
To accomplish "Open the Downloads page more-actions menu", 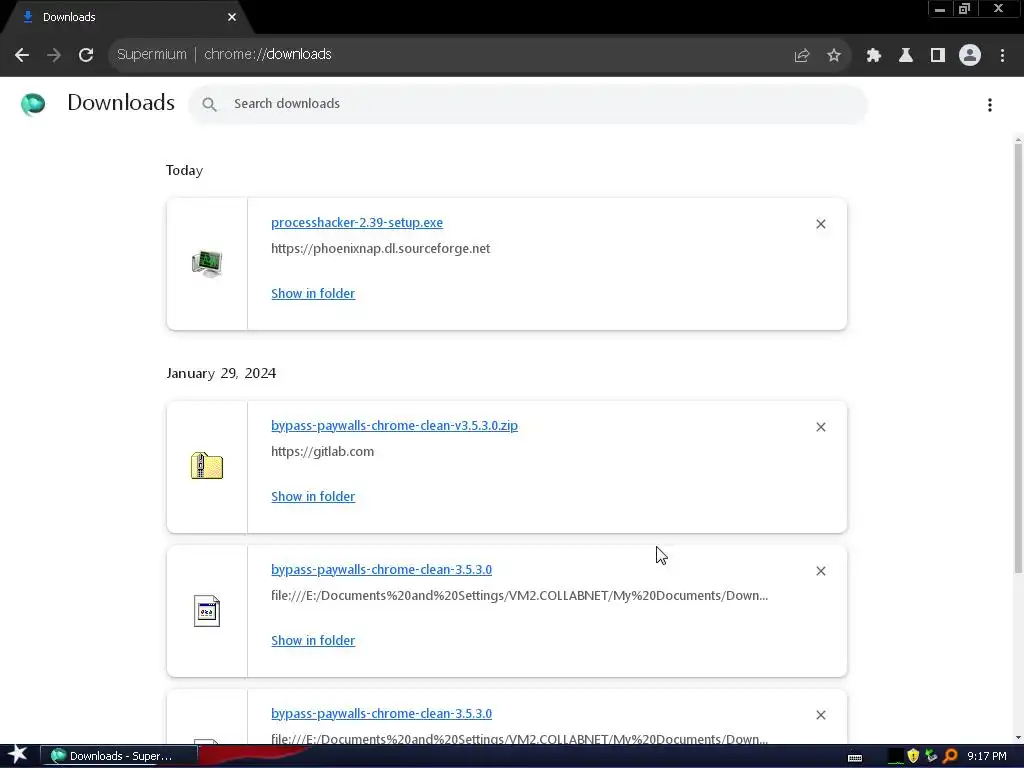I will point(990,104).
